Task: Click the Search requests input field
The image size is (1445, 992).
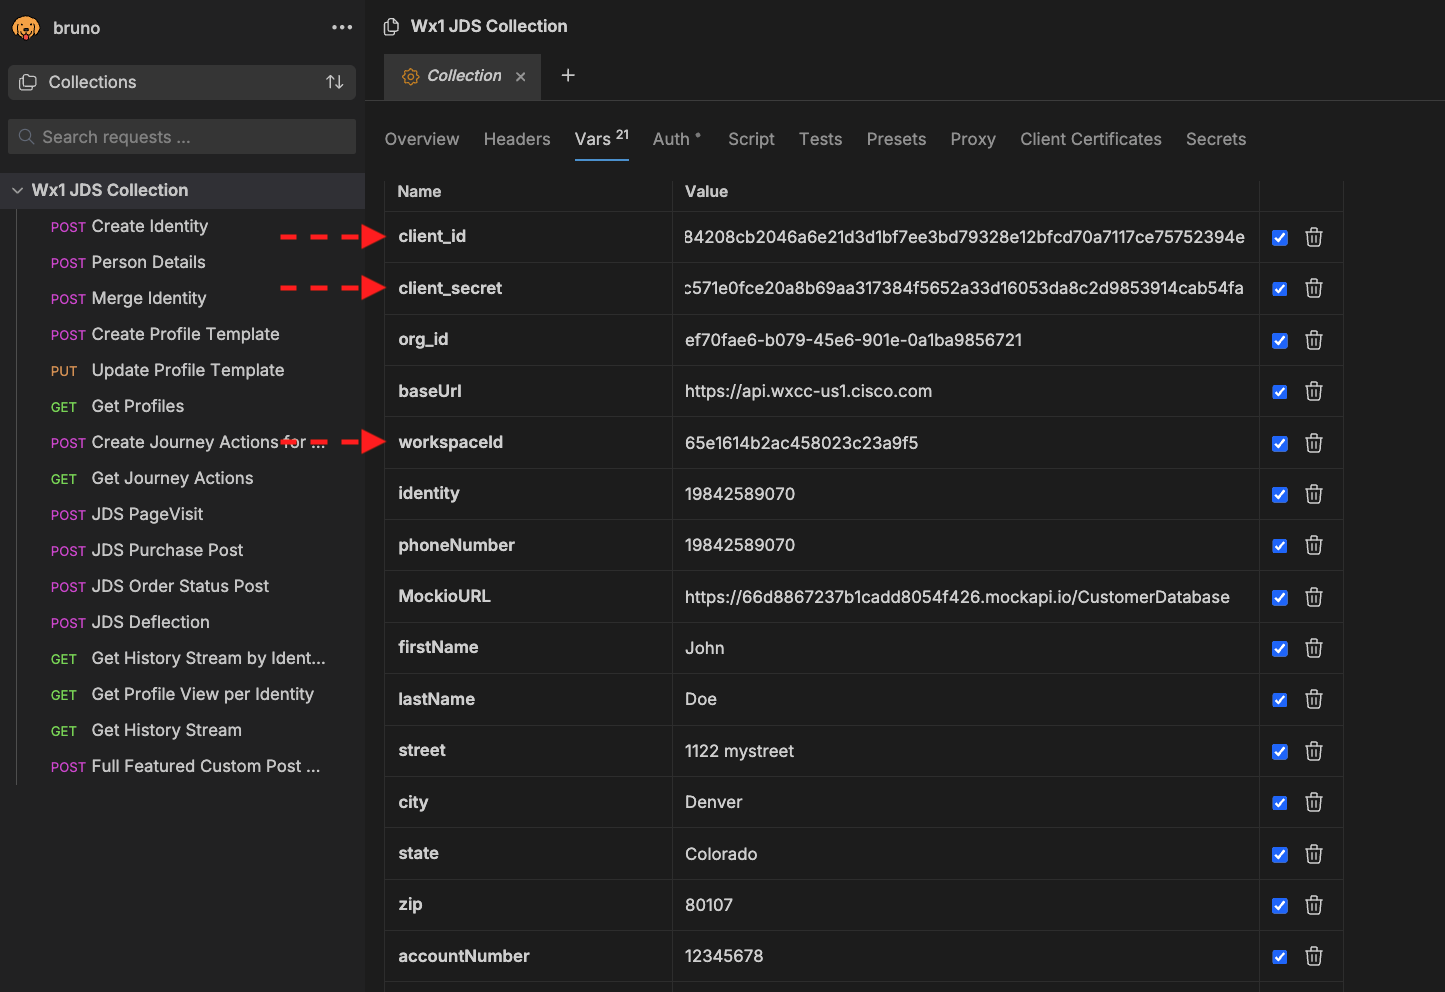Action: [x=182, y=137]
